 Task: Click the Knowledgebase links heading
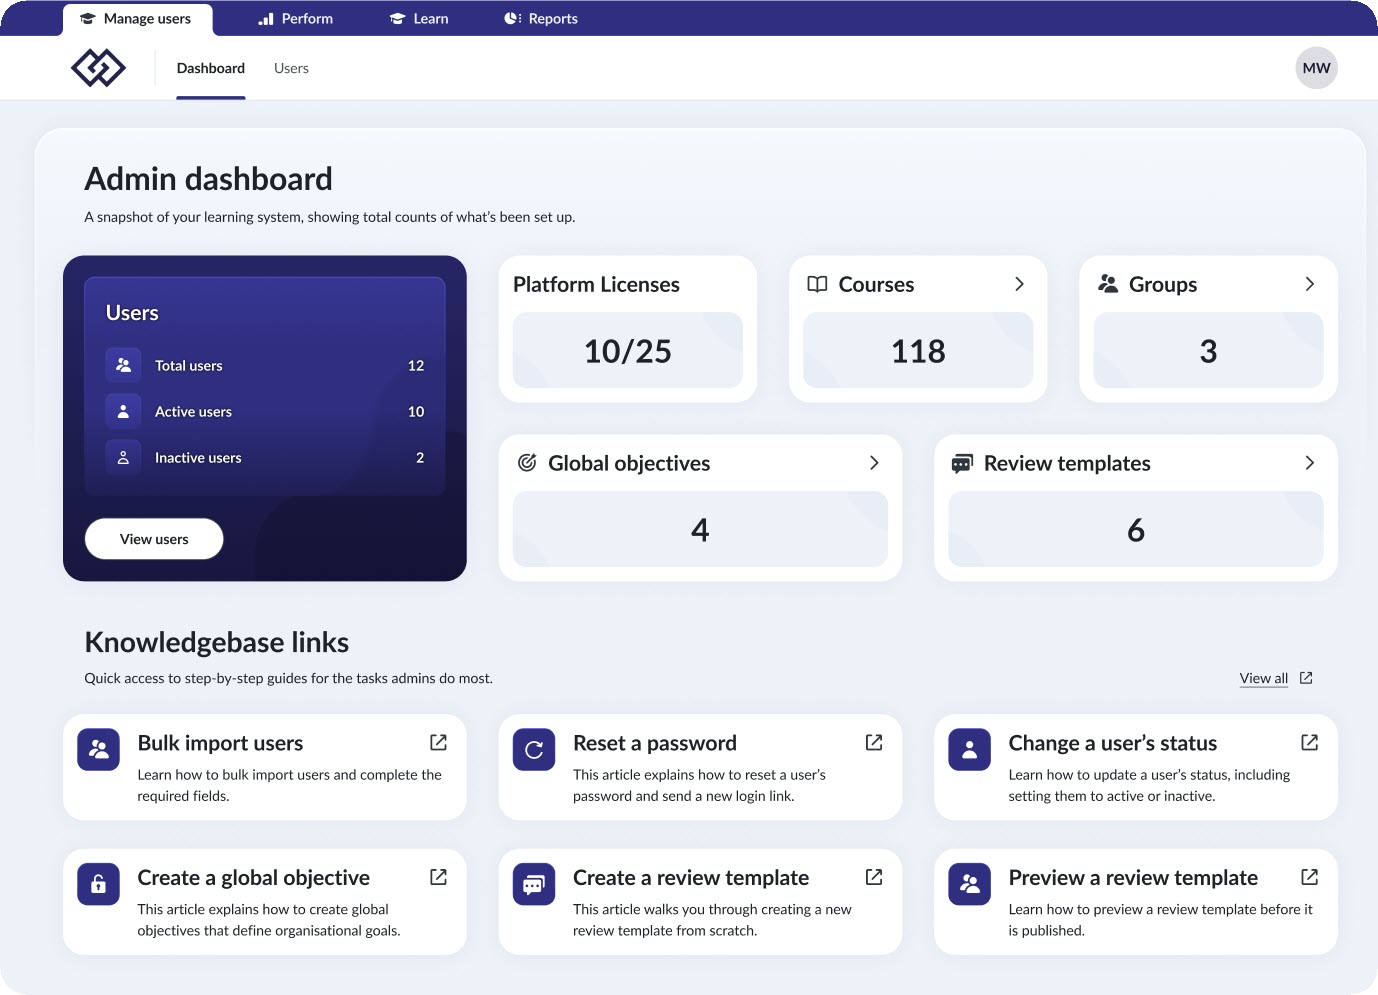click(217, 642)
